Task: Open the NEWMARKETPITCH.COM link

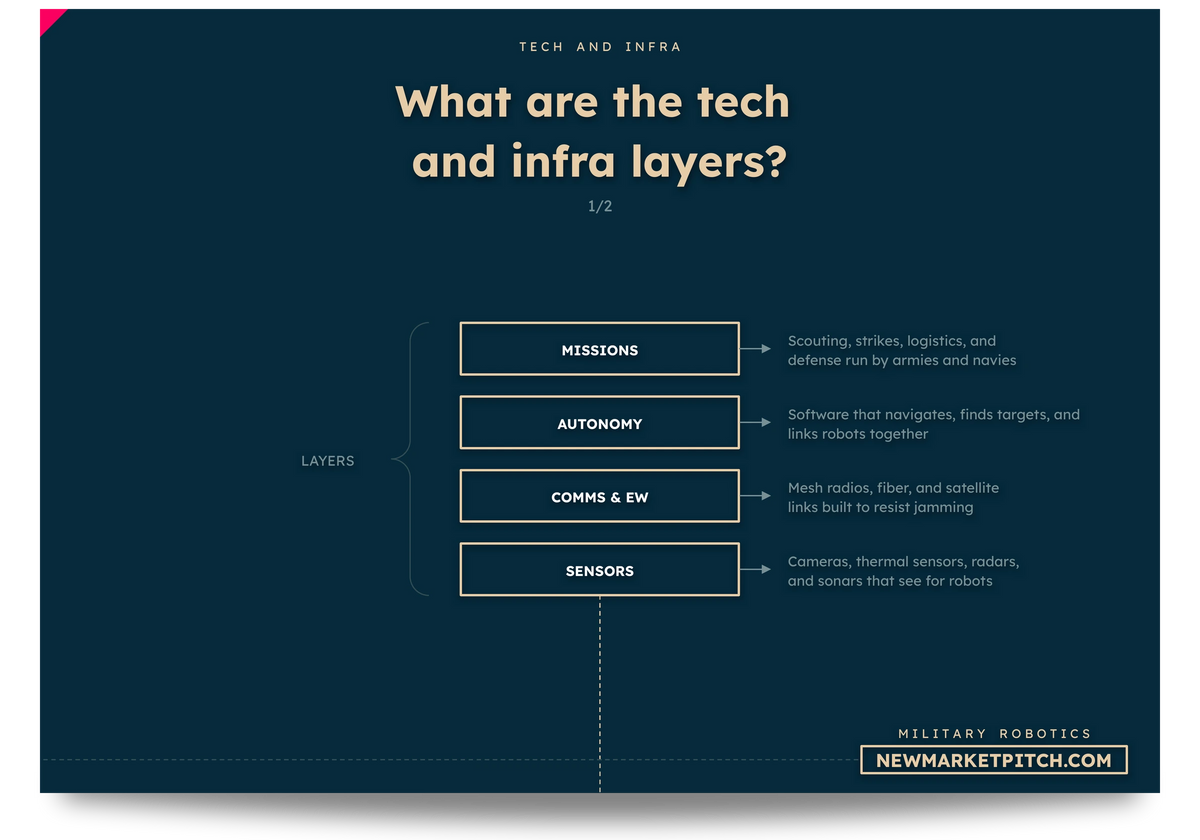Action: [993, 760]
